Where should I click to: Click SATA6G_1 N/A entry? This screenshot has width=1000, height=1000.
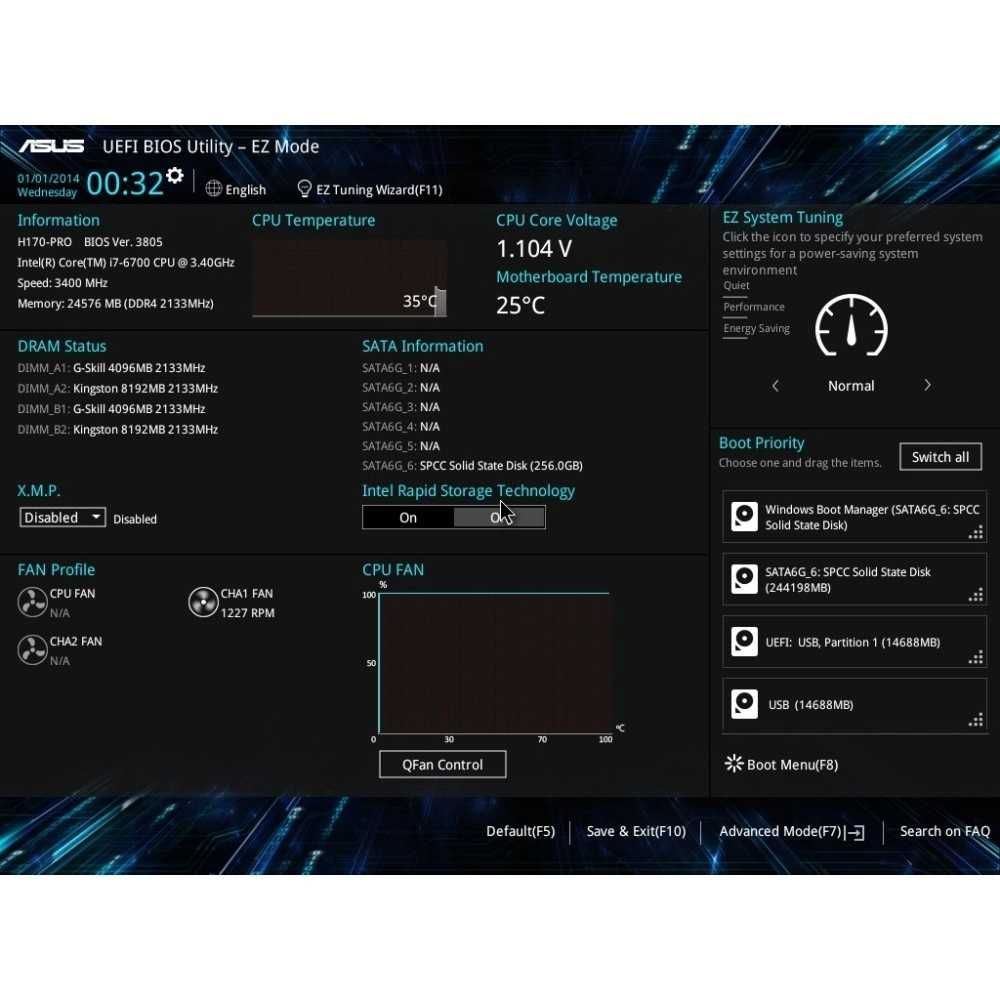coord(401,368)
